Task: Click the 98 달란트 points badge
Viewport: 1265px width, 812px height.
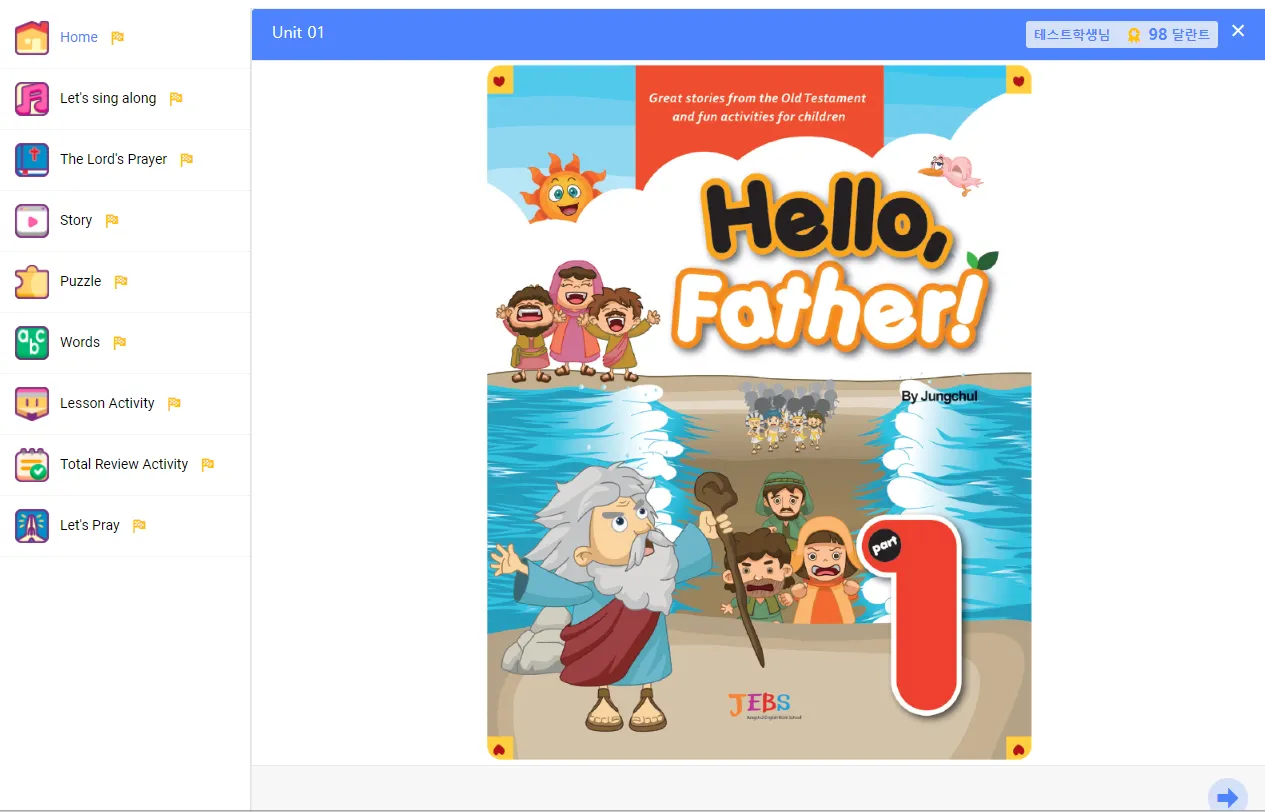Action: point(1121,34)
